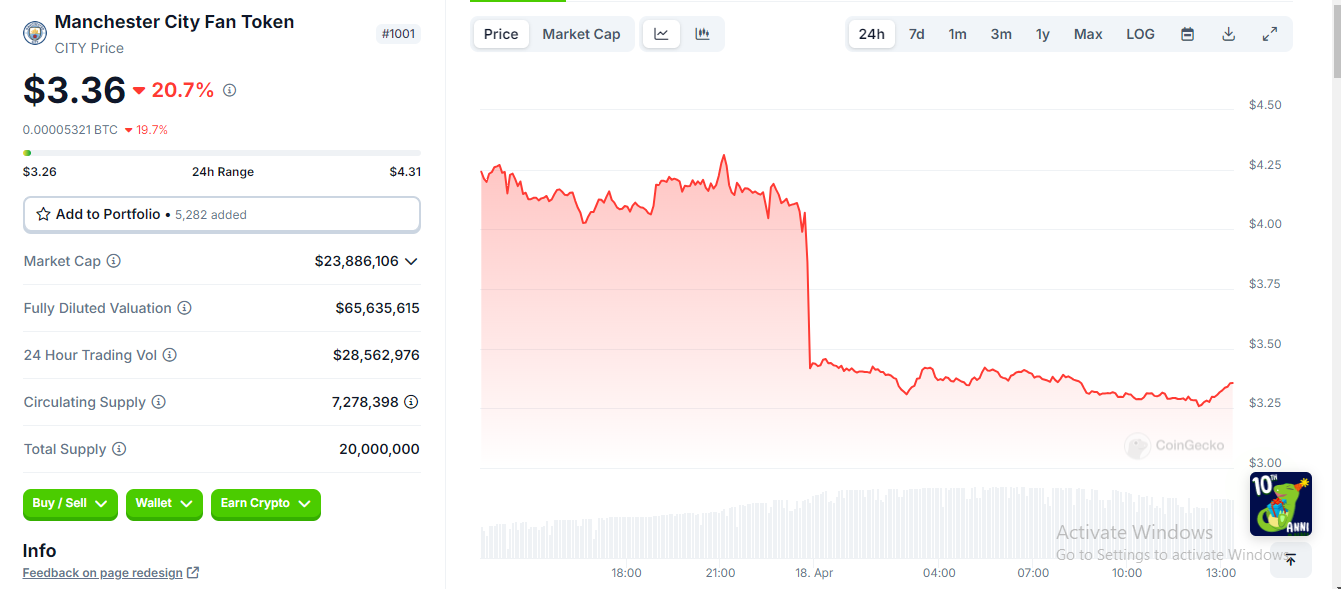Viewport: 1341px width, 589px height.
Task: Toggle the LOG scale option
Action: click(x=1140, y=34)
